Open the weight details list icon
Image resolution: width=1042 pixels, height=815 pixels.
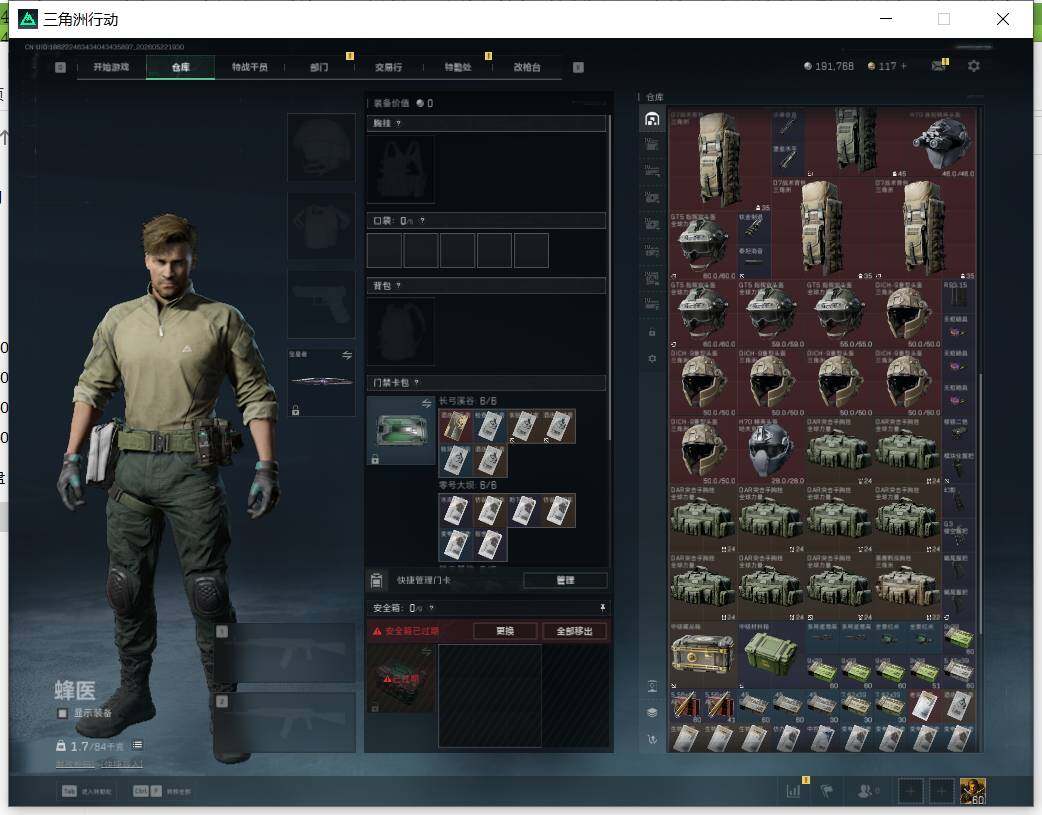[x=137, y=745]
